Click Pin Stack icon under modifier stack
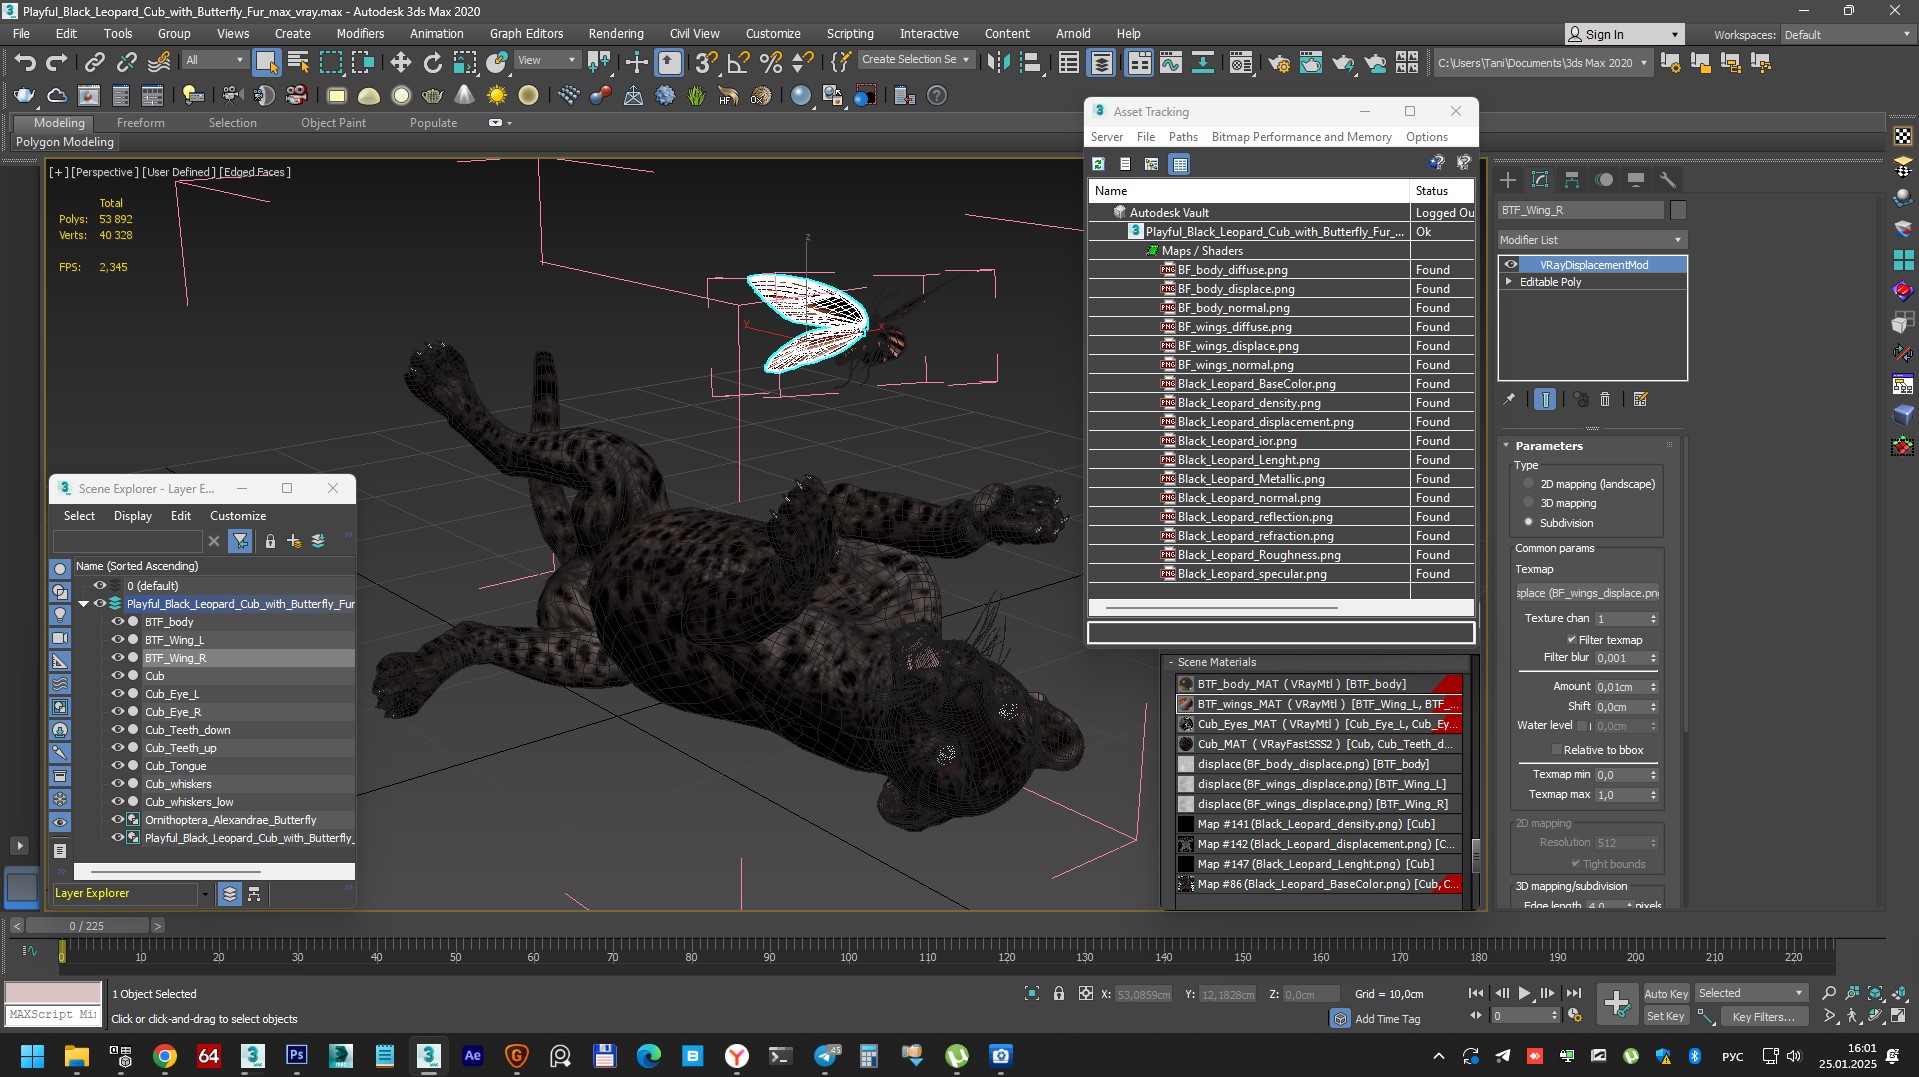The height and width of the screenshot is (1077, 1919). click(x=1509, y=399)
